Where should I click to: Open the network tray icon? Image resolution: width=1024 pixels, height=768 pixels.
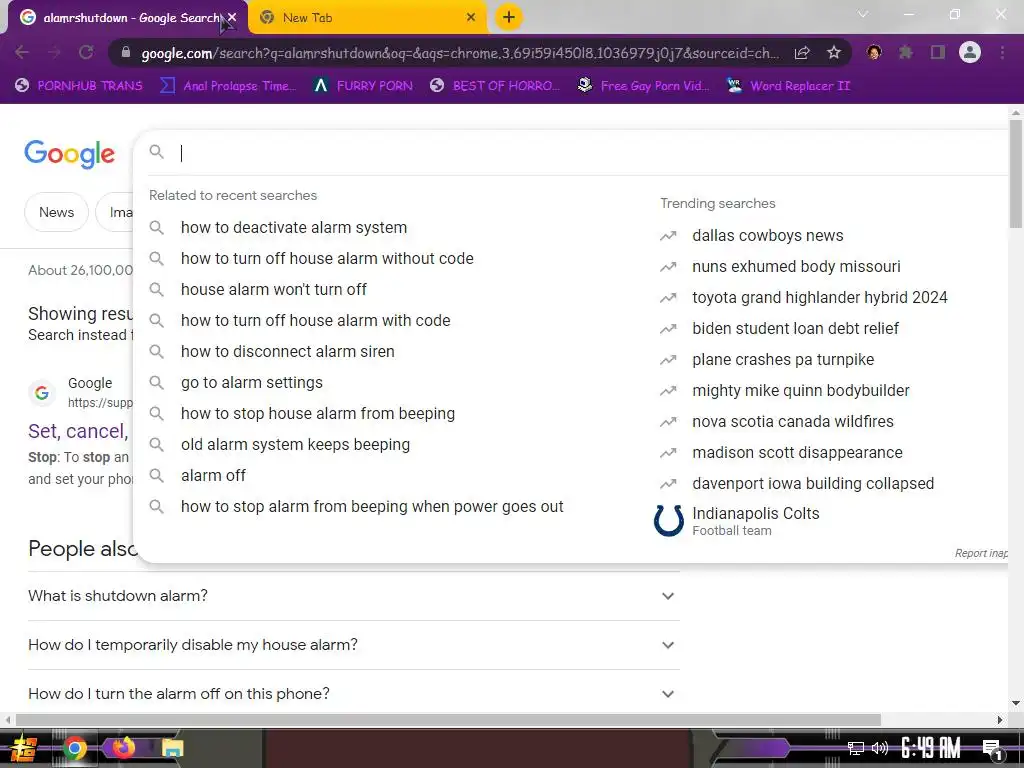click(856, 748)
